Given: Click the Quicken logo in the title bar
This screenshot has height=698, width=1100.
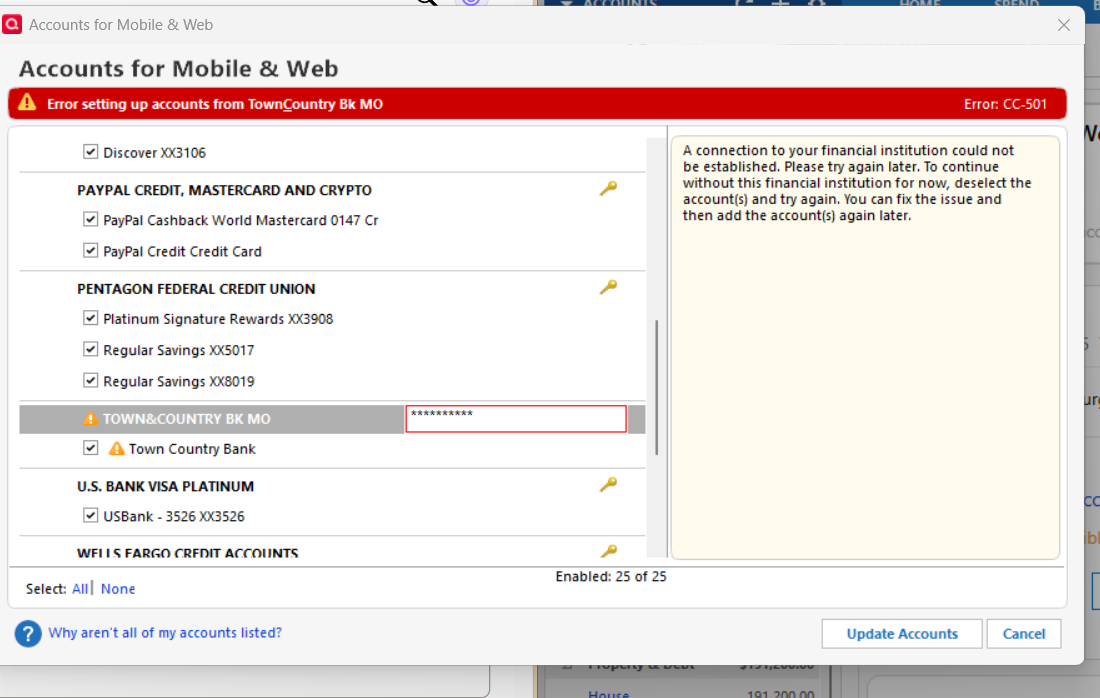Looking at the screenshot, I should point(12,25).
